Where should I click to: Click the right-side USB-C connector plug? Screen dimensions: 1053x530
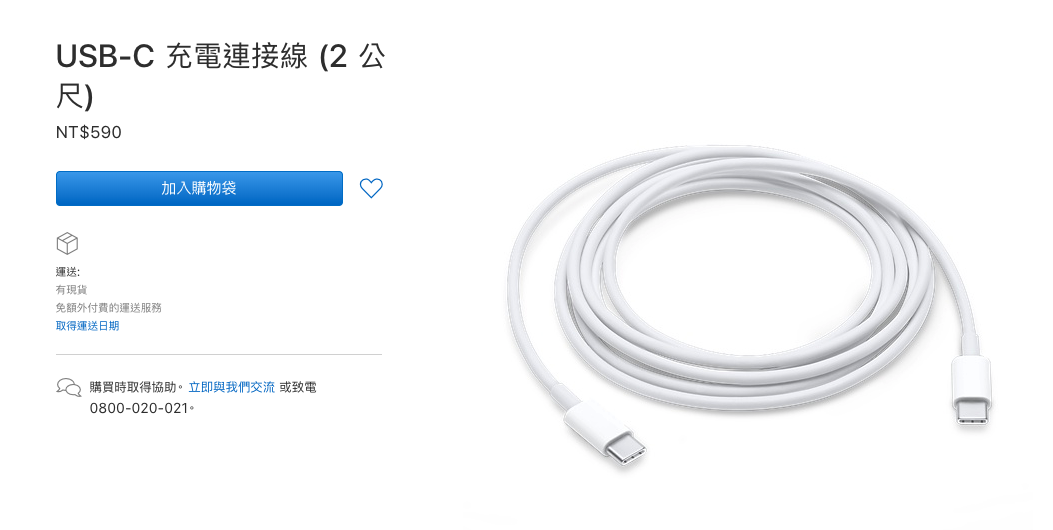(971, 392)
